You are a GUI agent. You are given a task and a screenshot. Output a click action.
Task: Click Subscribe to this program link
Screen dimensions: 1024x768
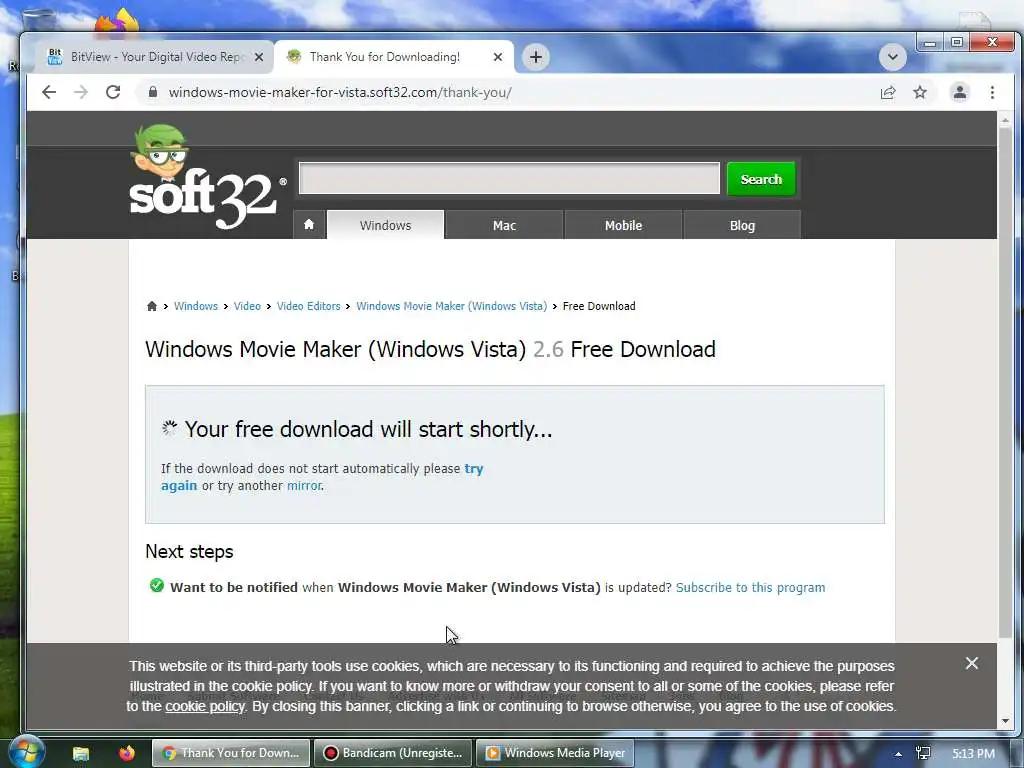pyautogui.click(x=750, y=588)
